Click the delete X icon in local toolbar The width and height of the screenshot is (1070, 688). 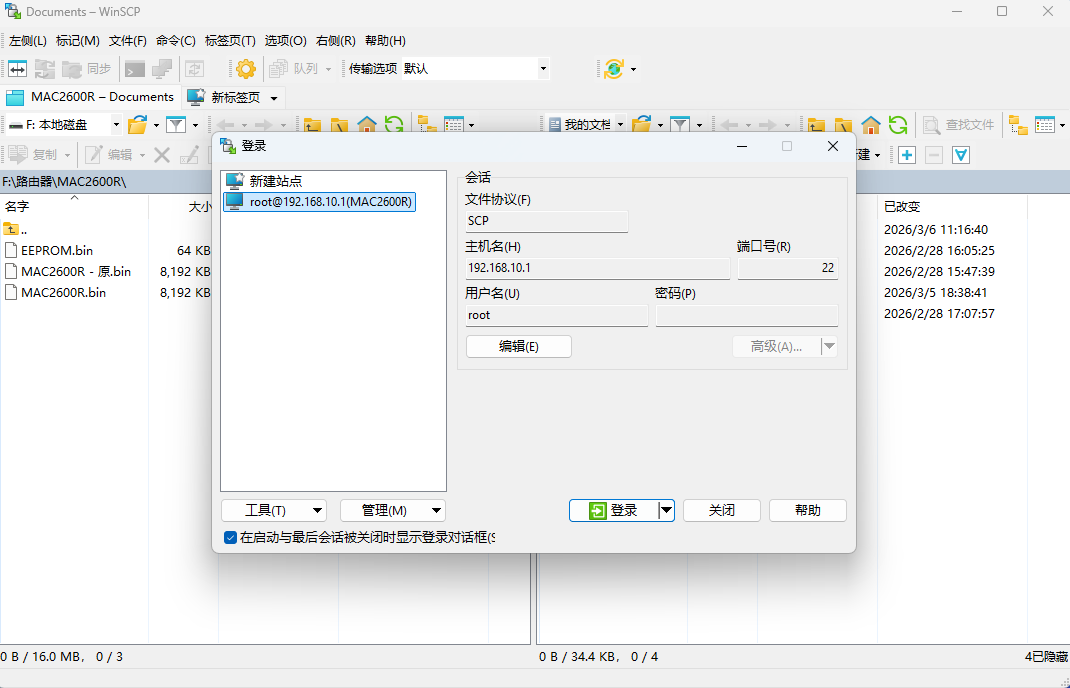coord(162,155)
